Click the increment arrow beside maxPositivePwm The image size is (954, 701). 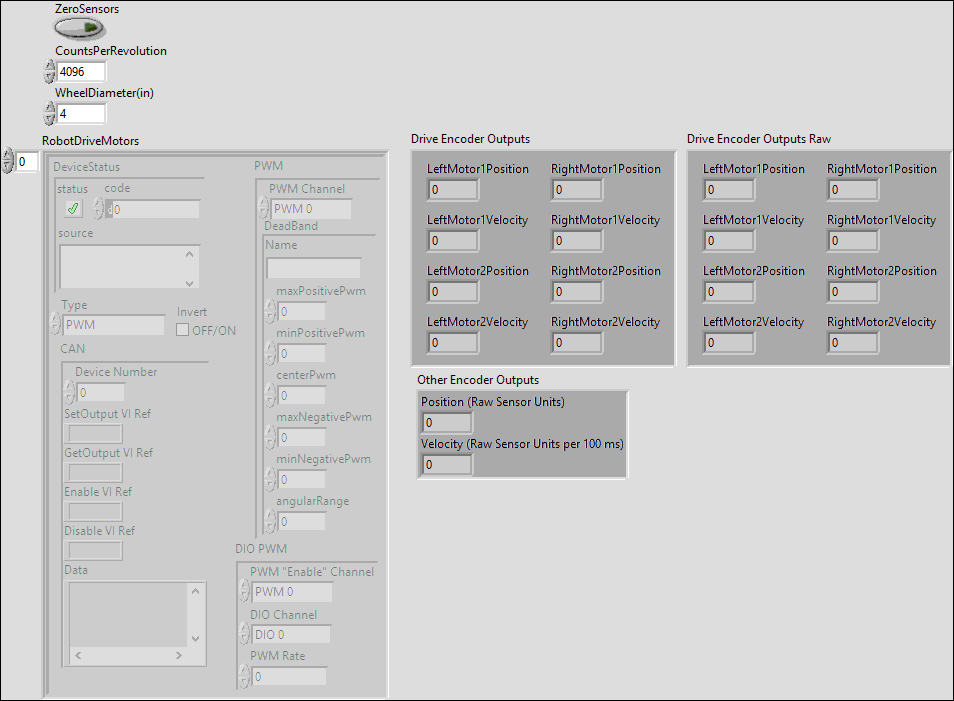click(270, 307)
